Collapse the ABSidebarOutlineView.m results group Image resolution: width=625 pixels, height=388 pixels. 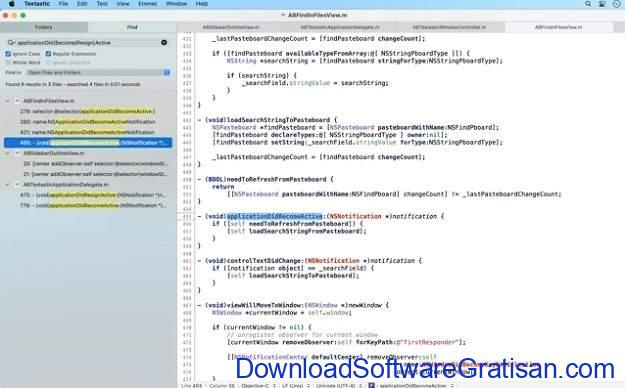point(8,153)
